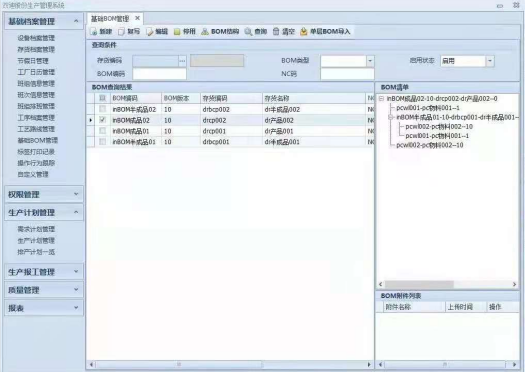Expand the 报表 sidebar section
The height and width of the screenshot is (372, 525).
44,308
